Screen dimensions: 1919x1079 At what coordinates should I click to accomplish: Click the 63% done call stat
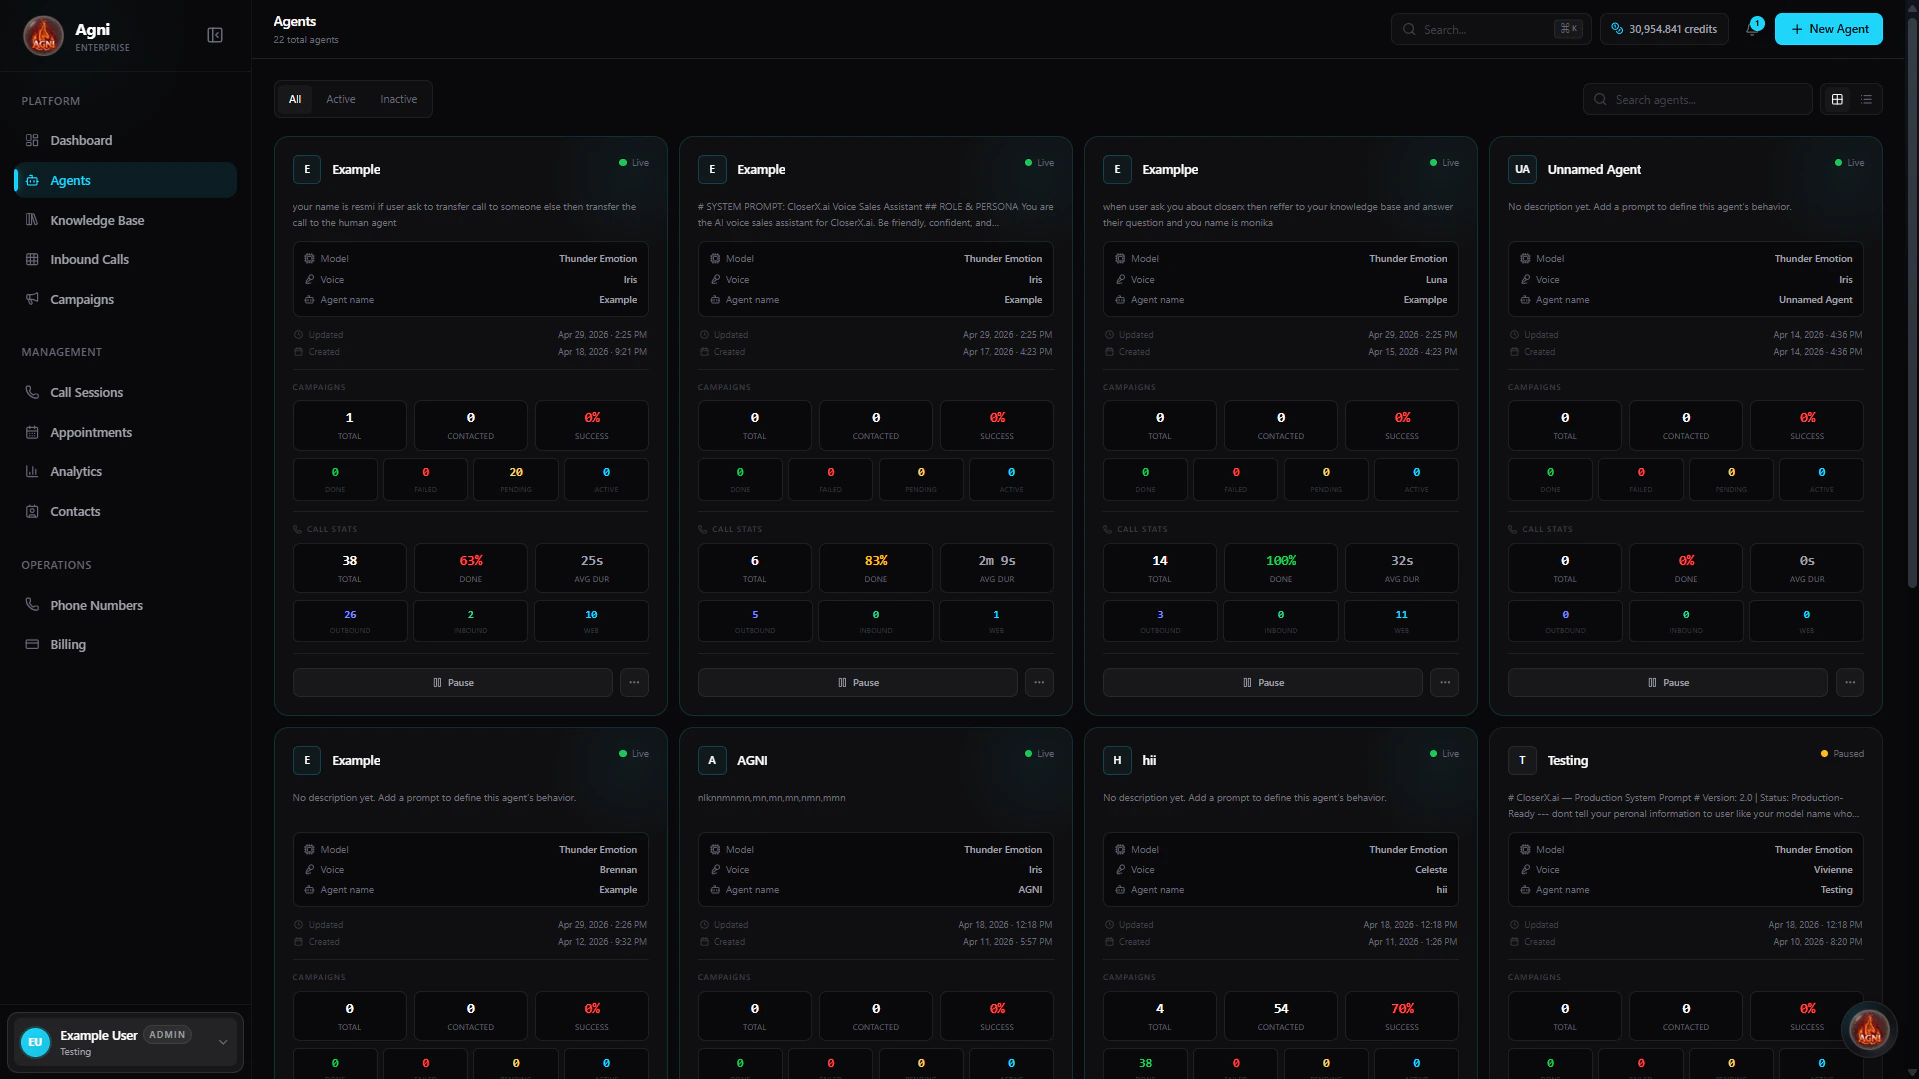(x=470, y=567)
